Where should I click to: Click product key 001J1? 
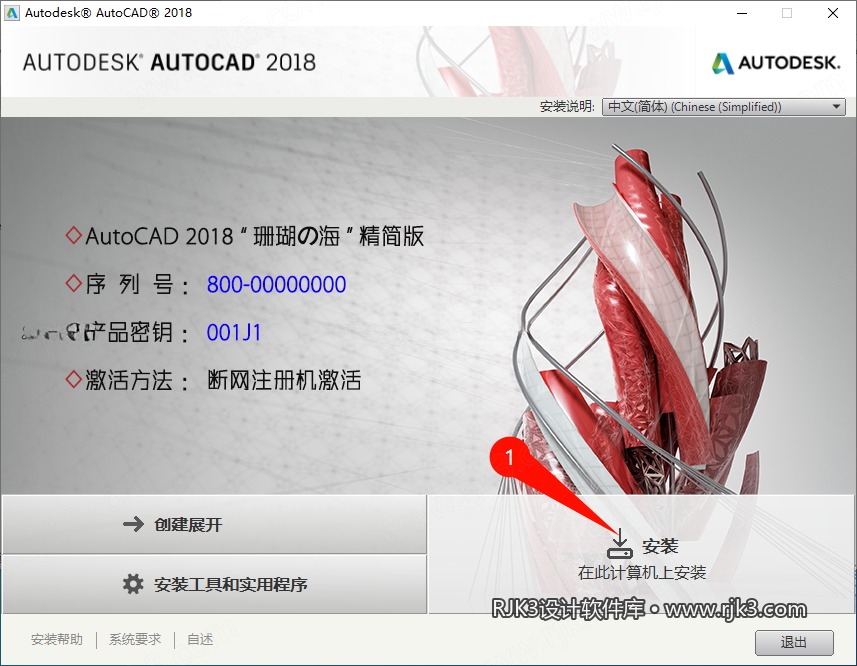(234, 333)
